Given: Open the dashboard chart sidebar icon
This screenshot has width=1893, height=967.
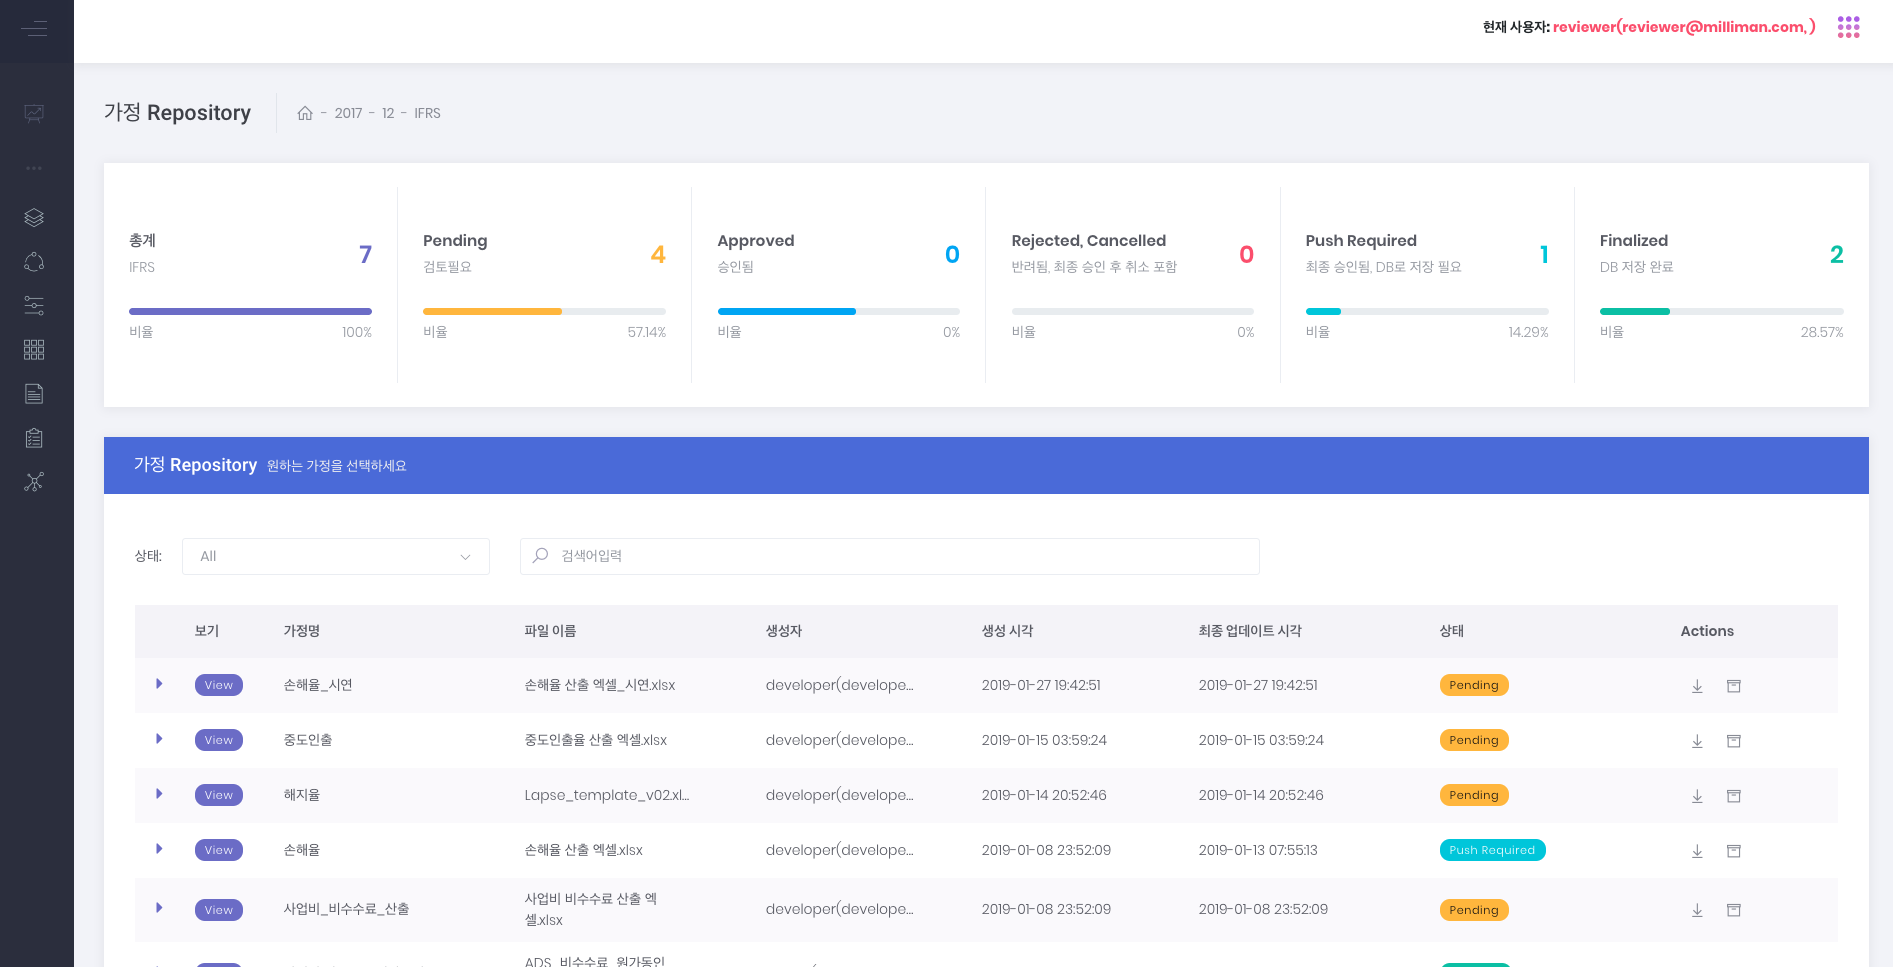Looking at the screenshot, I should tap(34, 114).
